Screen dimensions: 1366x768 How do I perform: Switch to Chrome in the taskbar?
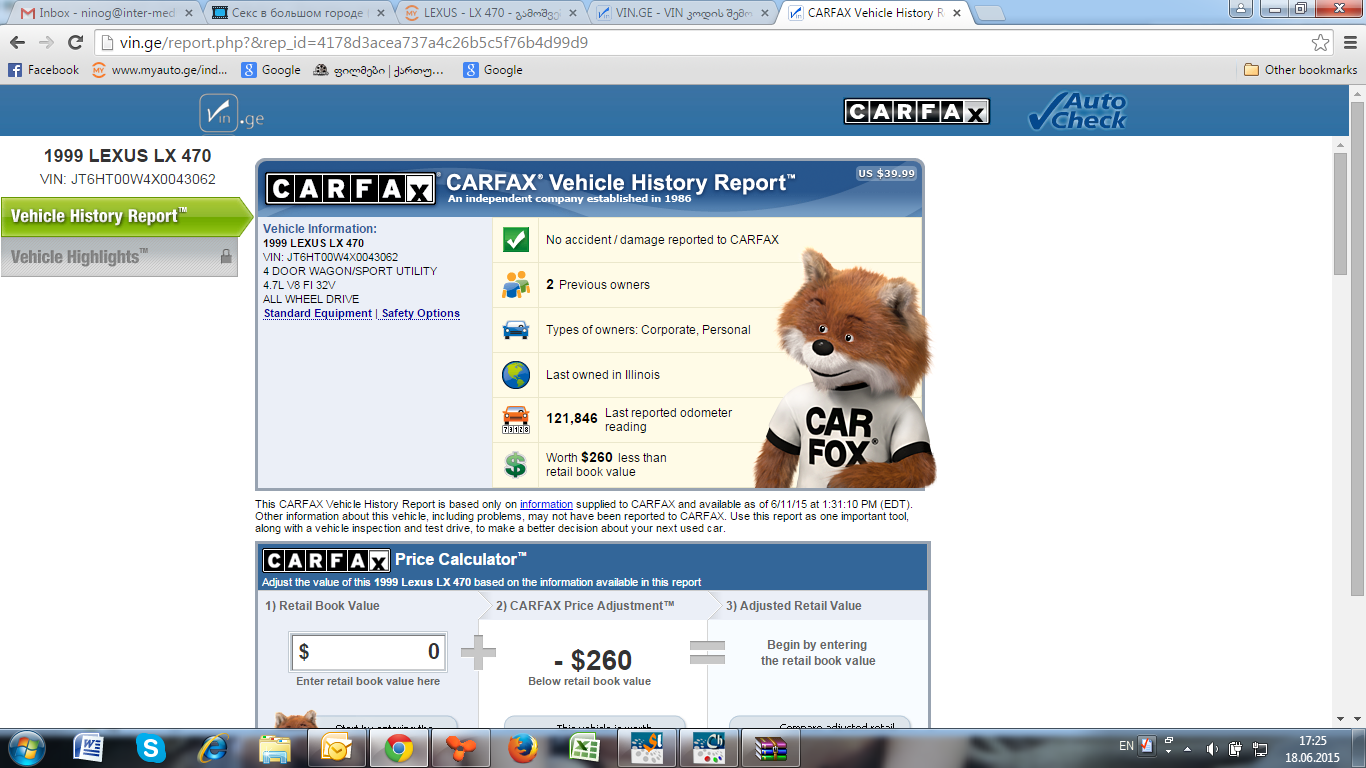click(x=399, y=748)
